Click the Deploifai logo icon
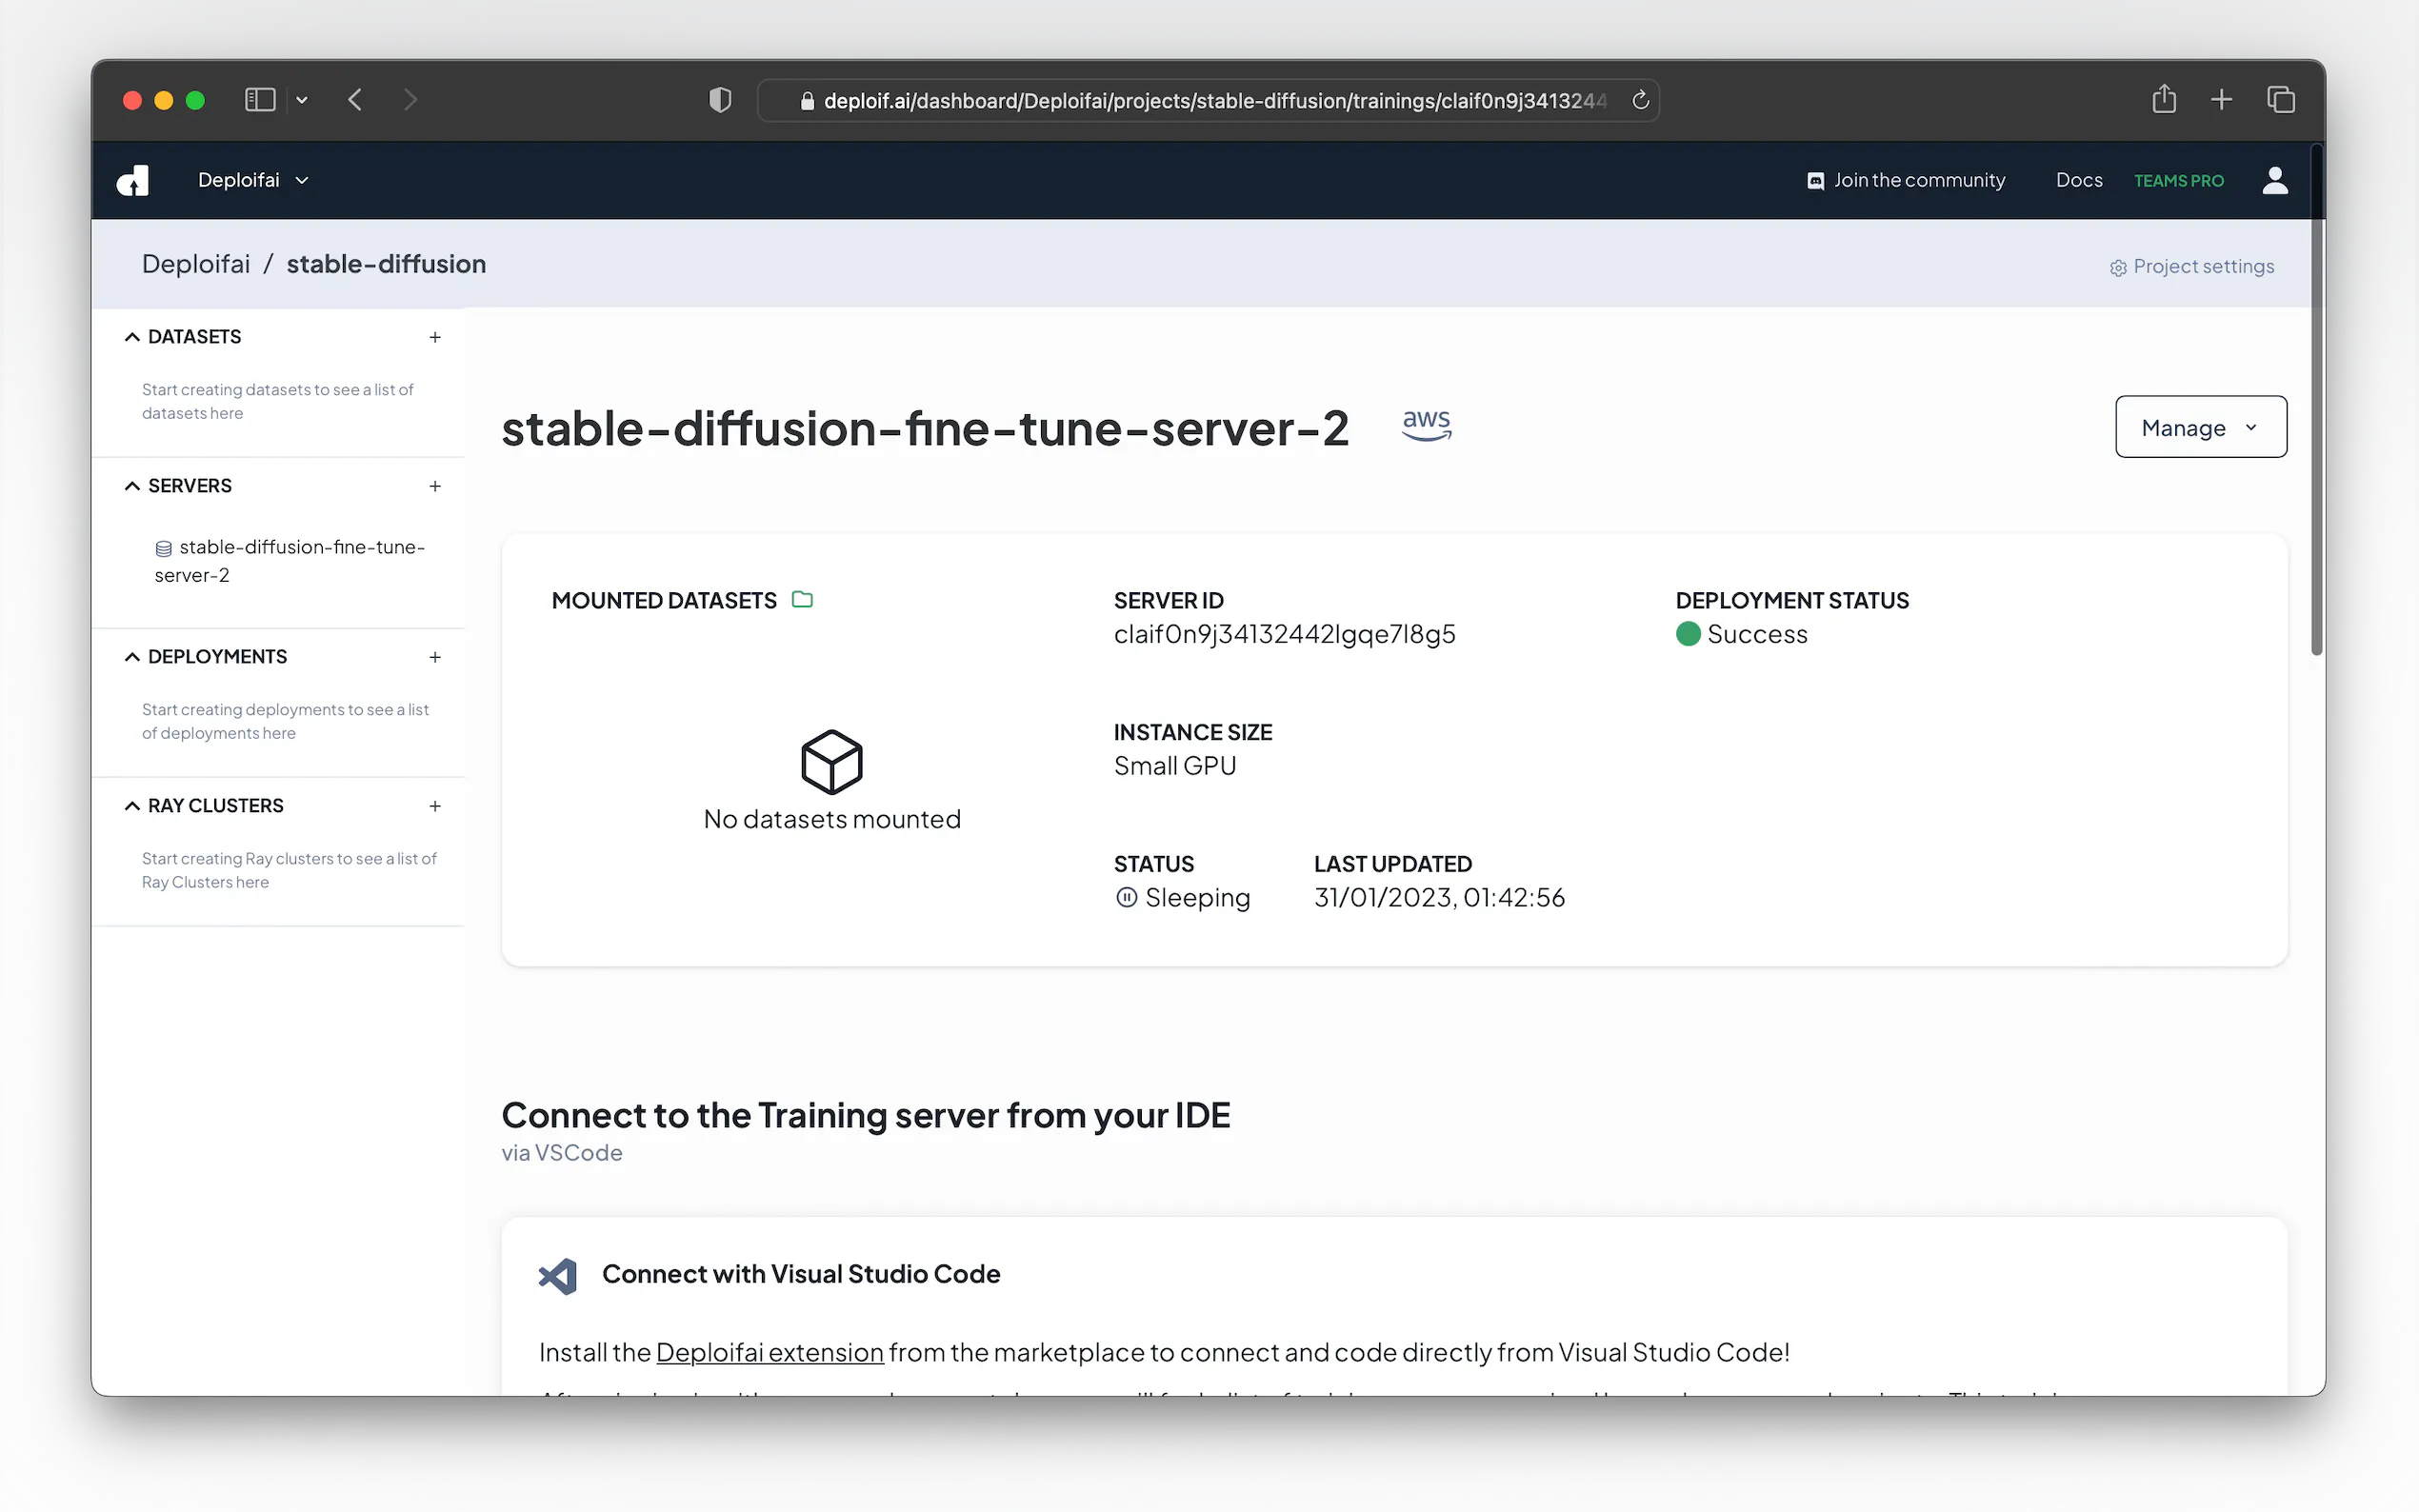 click(133, 180)
